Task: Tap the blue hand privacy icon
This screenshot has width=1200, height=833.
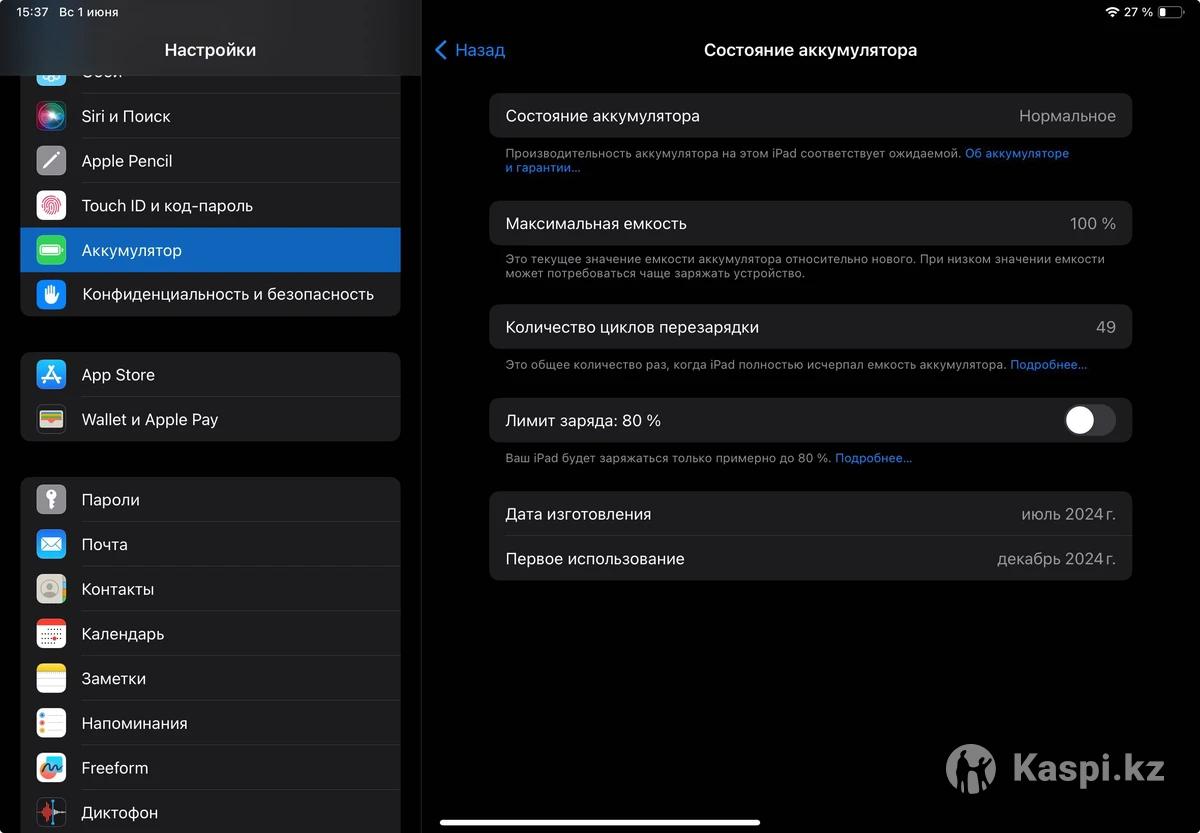Action: click(51, 294)
